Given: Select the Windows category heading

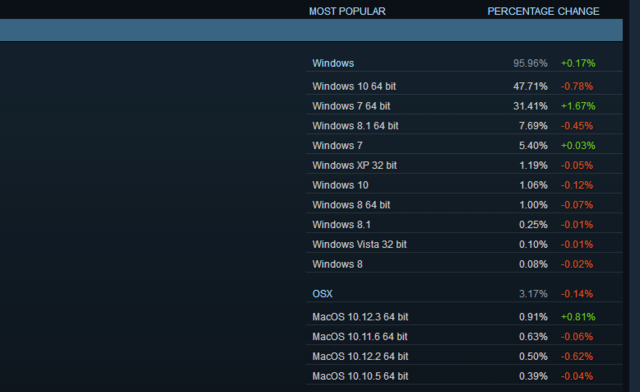Looking at the screenshot, I should tap(333, 63).
